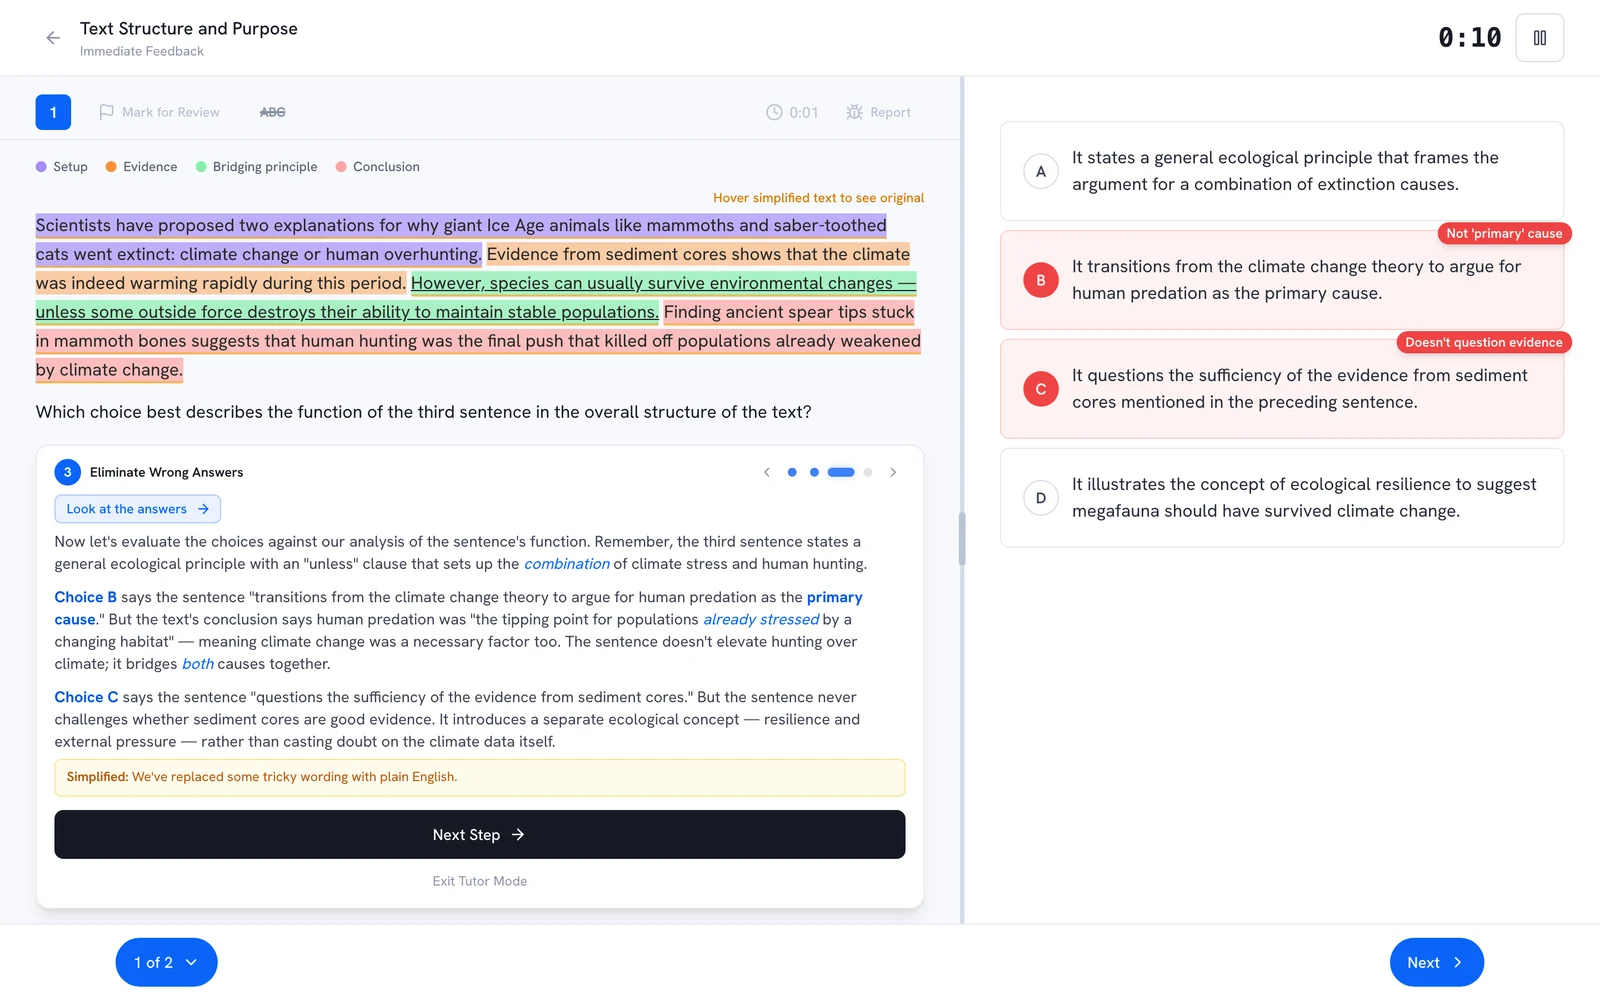This screenshot has height=1000, width=1600.
Task: Jump to last tutor step dot
Action: [868, 472]
